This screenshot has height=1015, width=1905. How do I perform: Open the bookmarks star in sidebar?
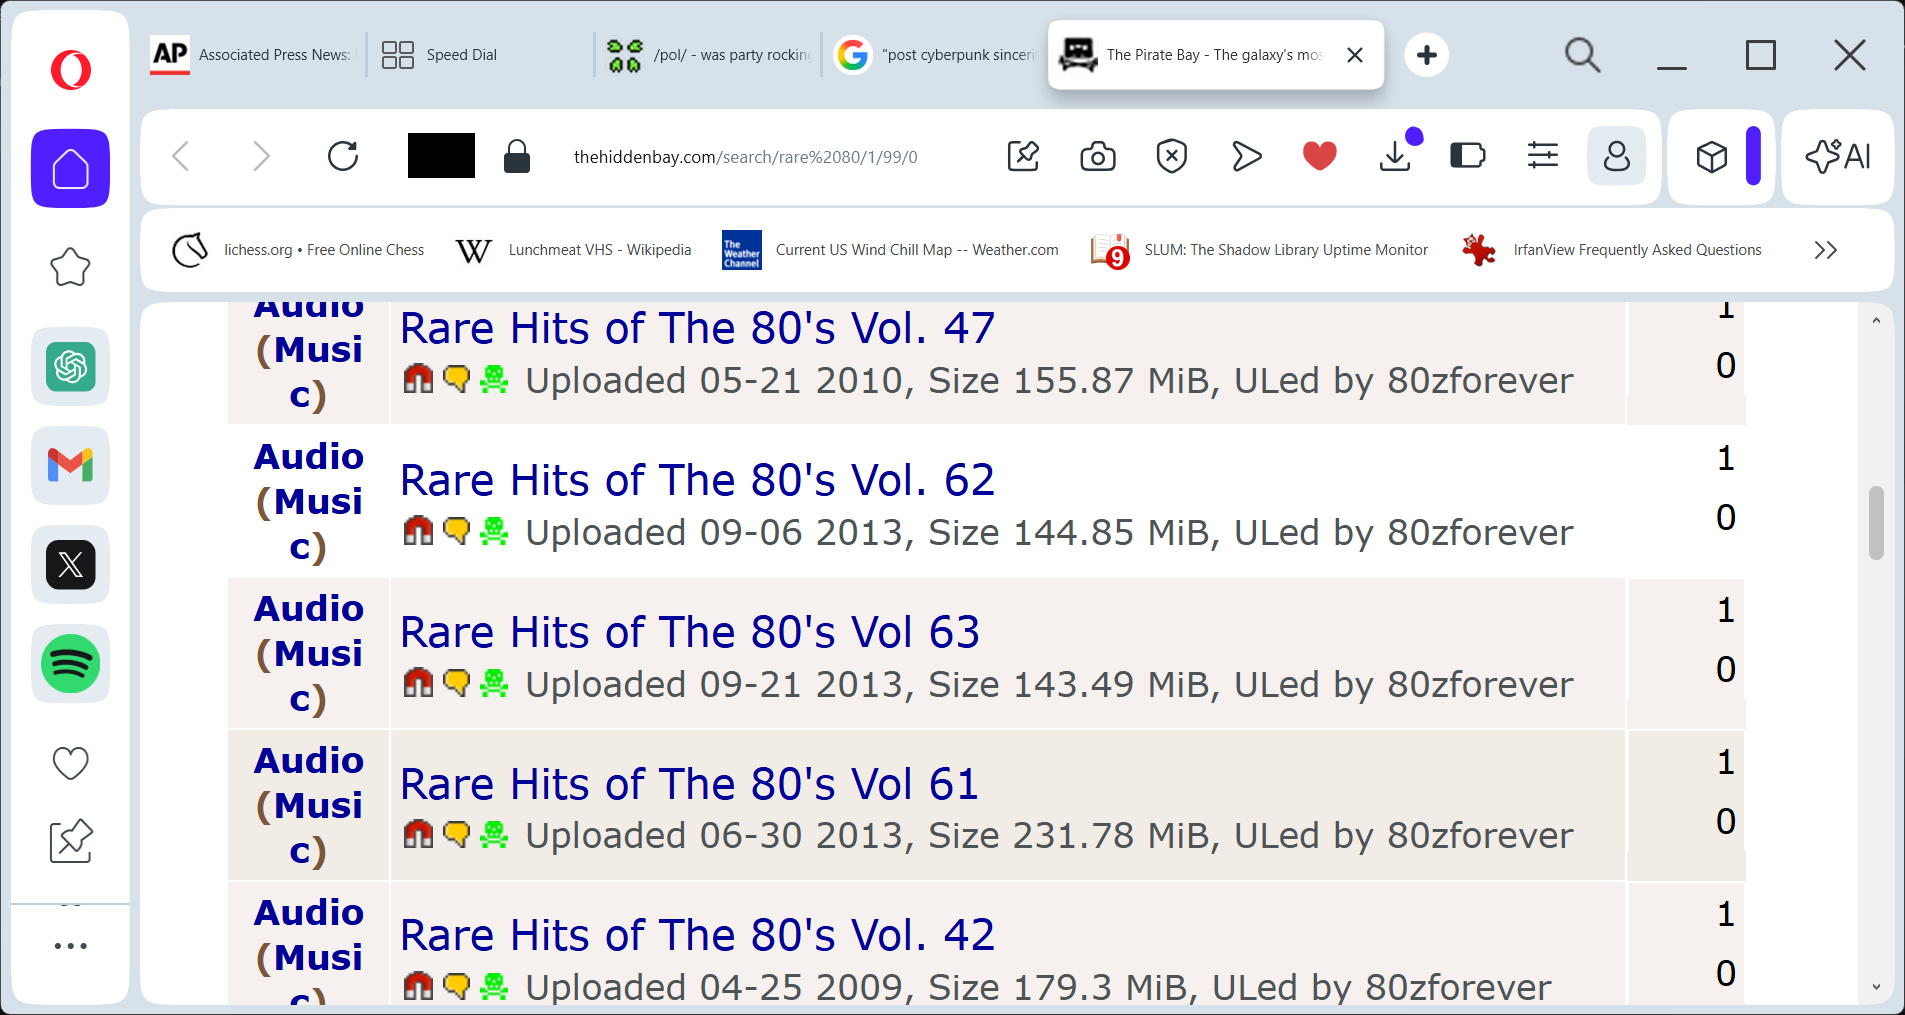pyautogui.click(x=70, y=267)
